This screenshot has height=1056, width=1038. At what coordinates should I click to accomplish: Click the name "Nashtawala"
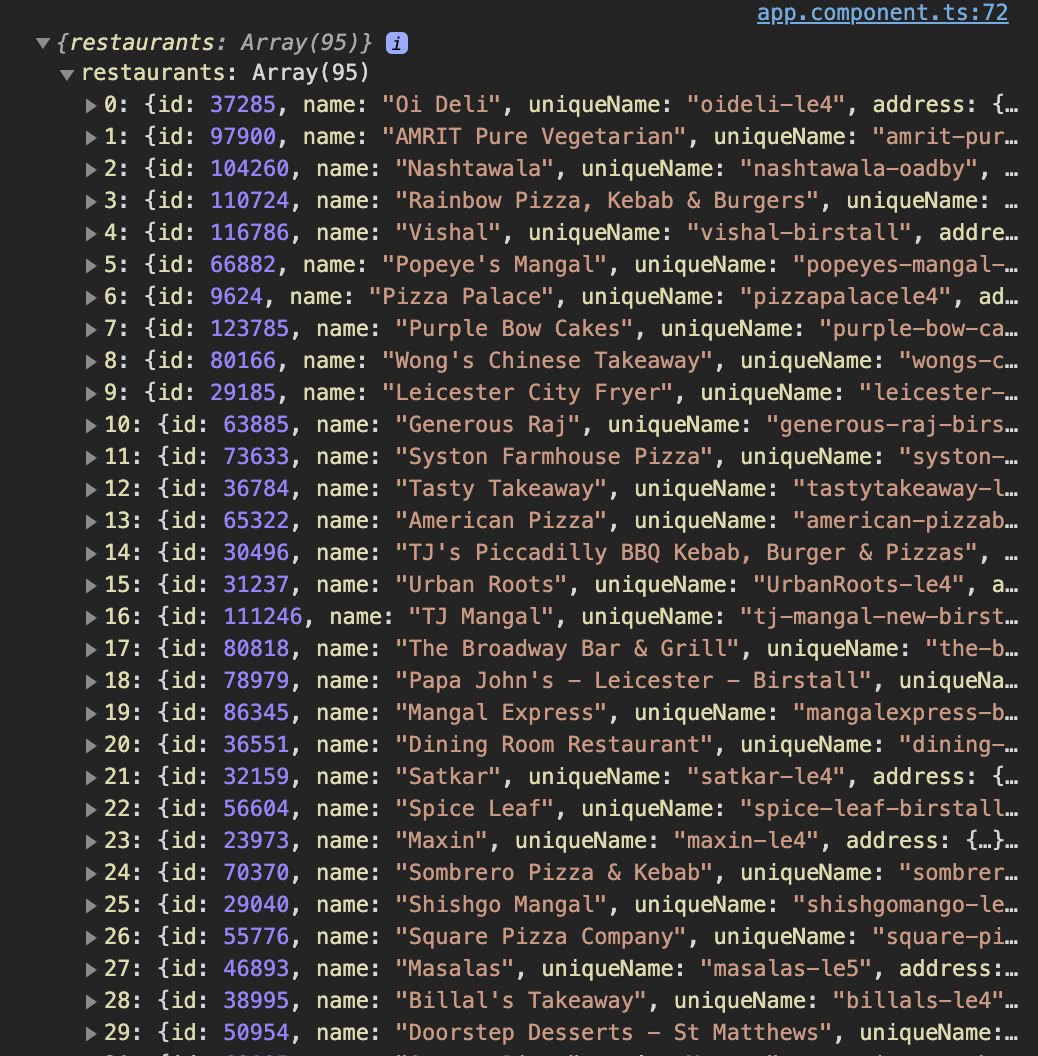coord(475,168)
